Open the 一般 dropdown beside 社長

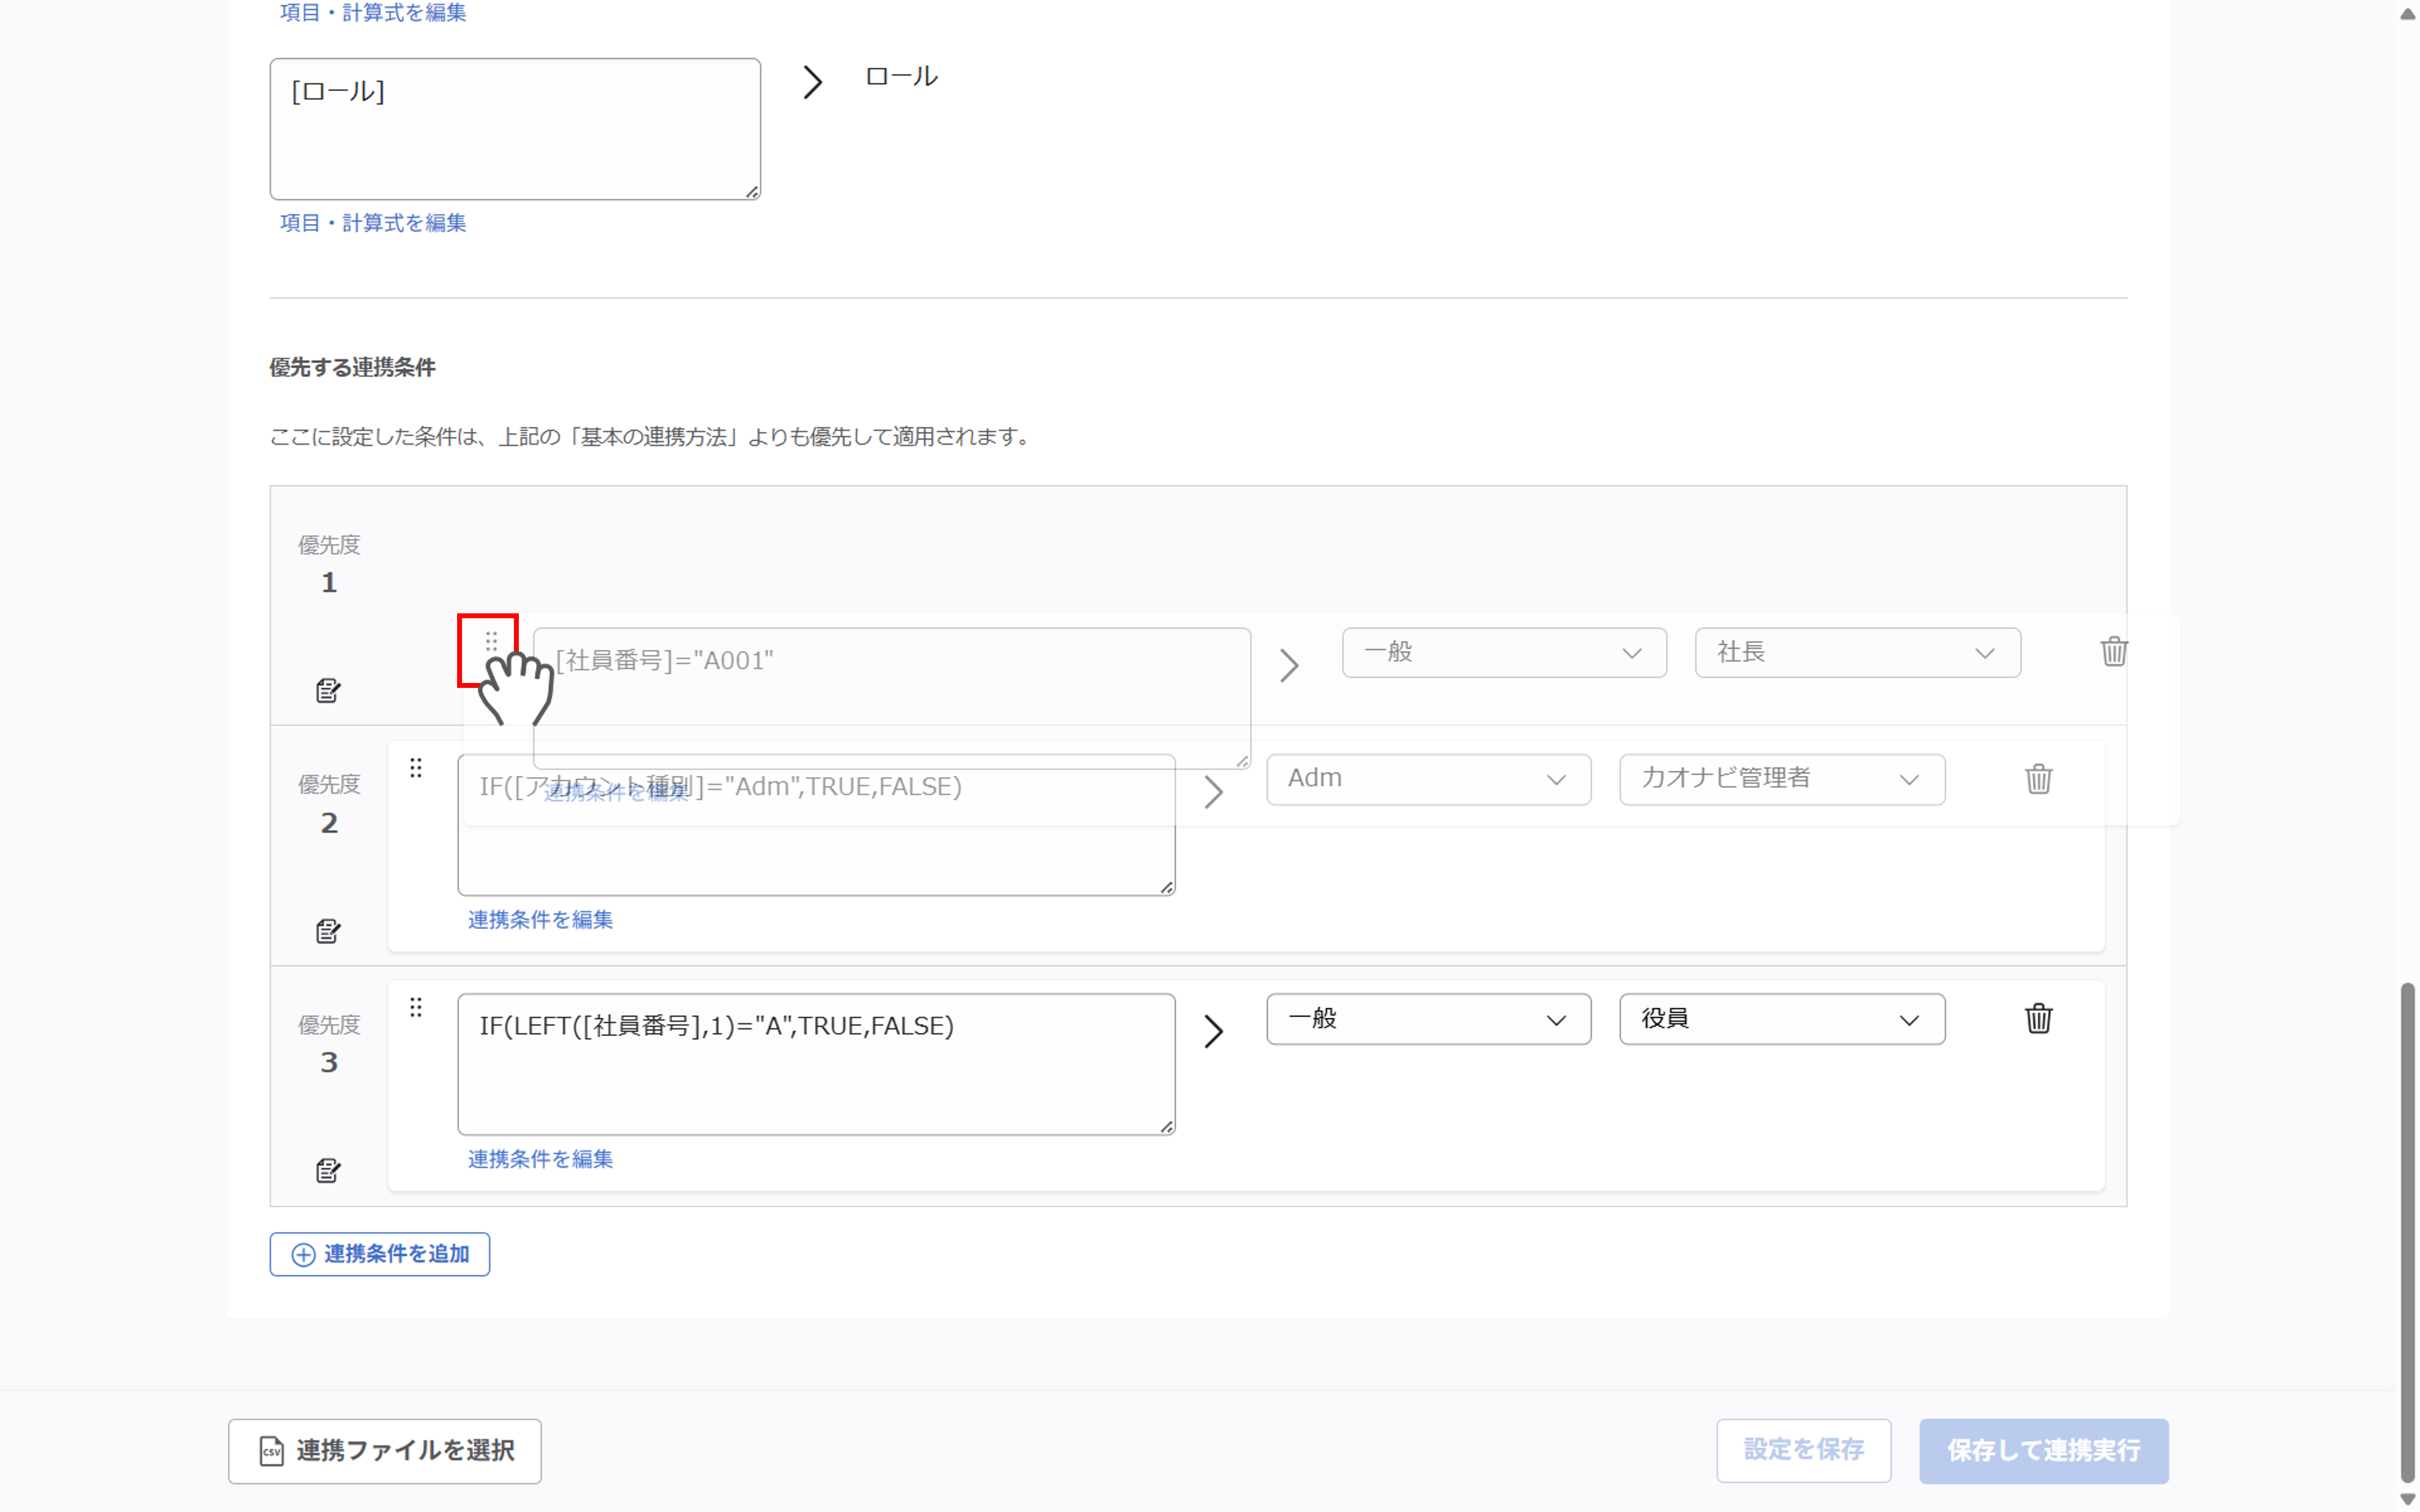(x=1504, y=652)
